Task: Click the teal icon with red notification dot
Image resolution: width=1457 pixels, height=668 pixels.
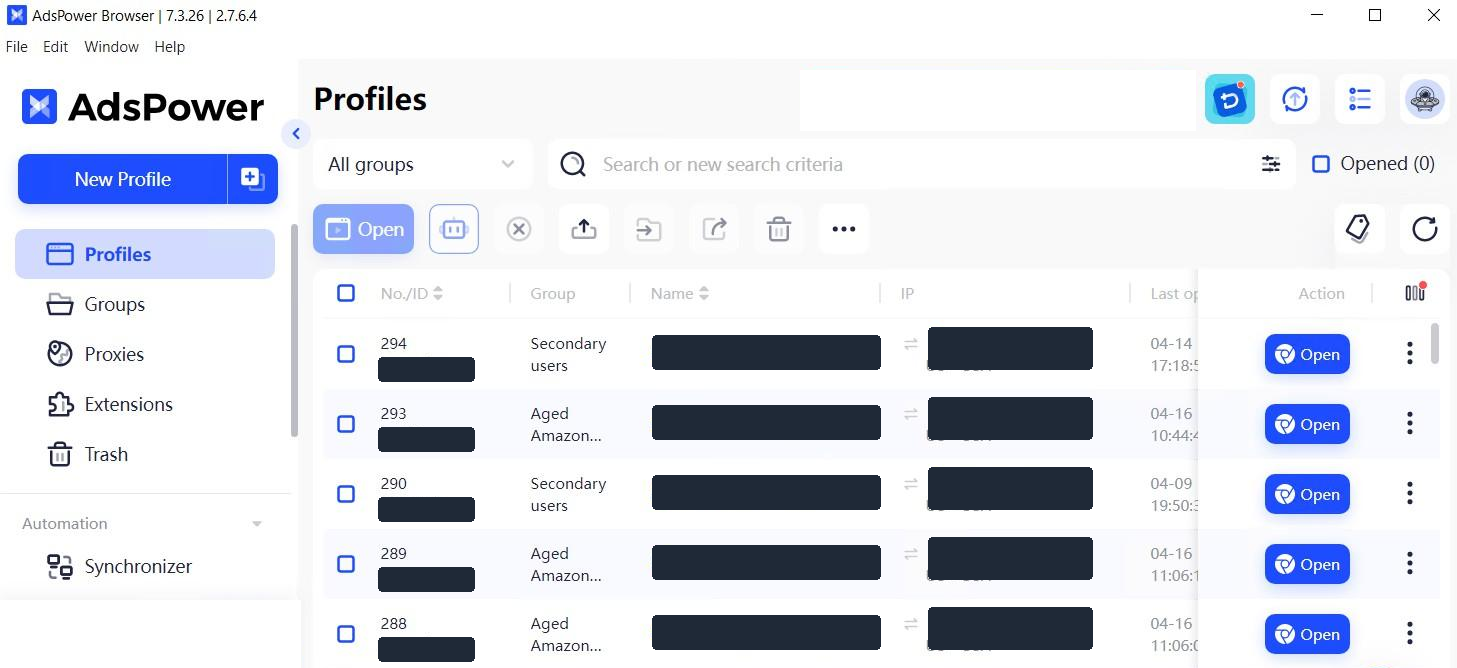Action: tap(1230, 99)
